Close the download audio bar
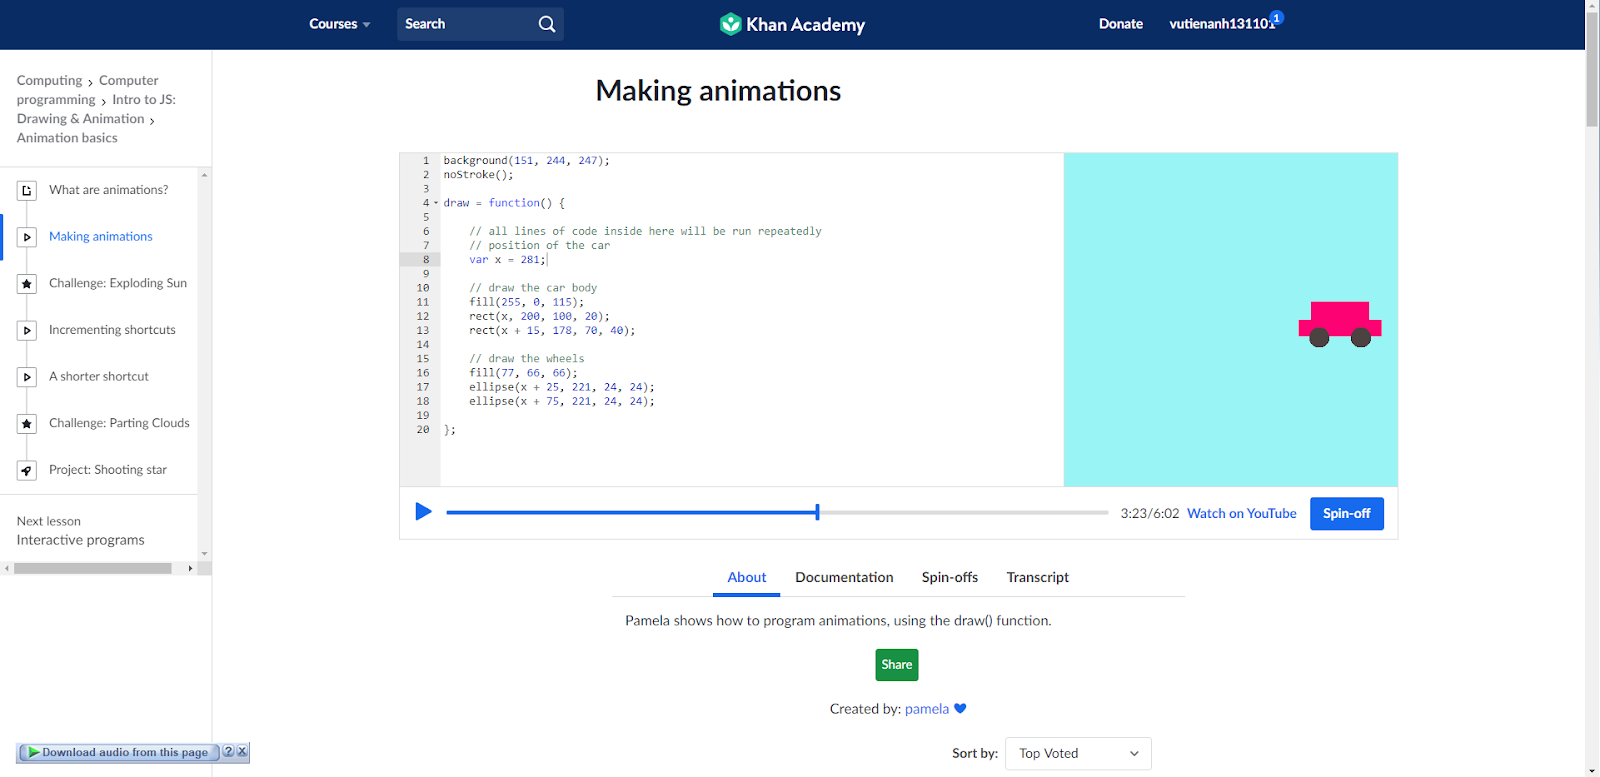 (x=241, y=751)
